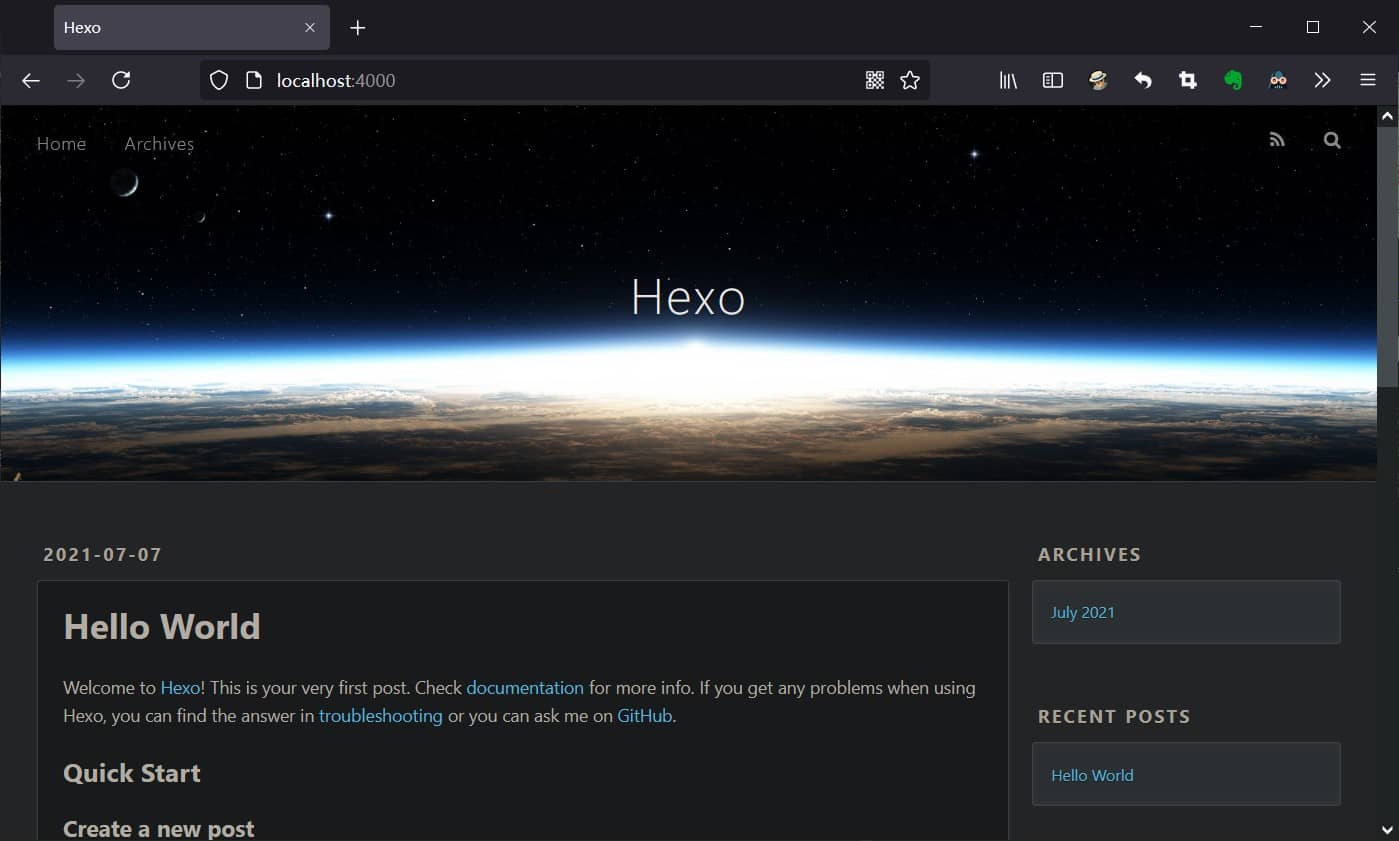Open a new tab with plus button
Viewport: 1399px width, 841px height.
coord(358,28)
